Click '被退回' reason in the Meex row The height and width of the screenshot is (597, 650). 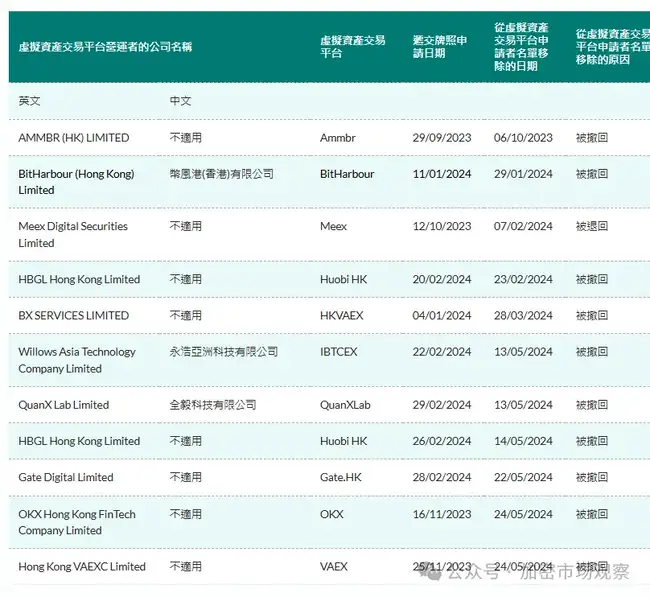592,226
